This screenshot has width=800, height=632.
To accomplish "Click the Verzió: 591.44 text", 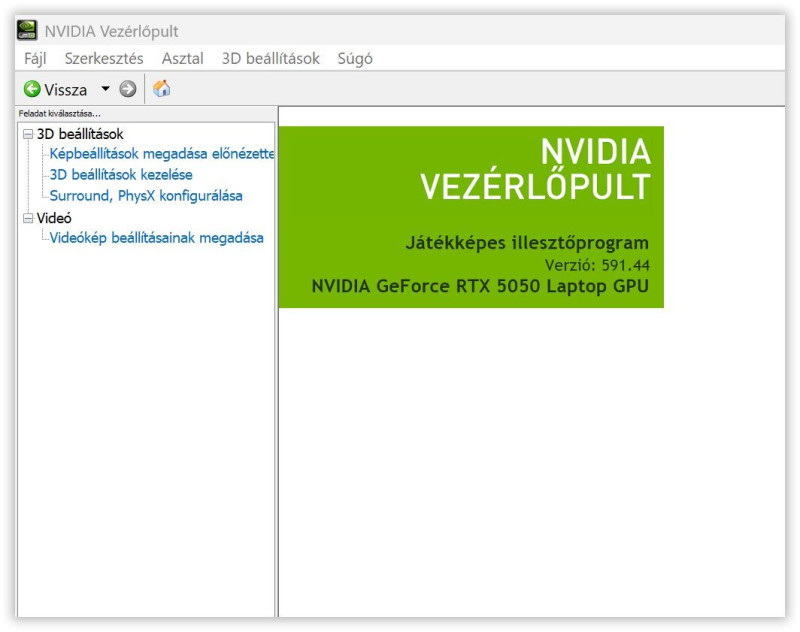I will (597, 265).
